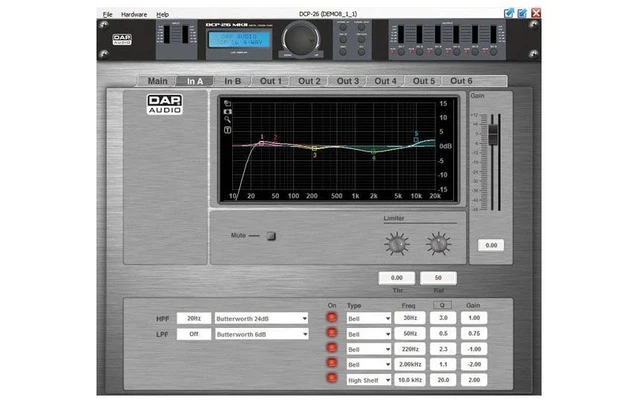Click the 50Hz frequency field

[410, 333]
